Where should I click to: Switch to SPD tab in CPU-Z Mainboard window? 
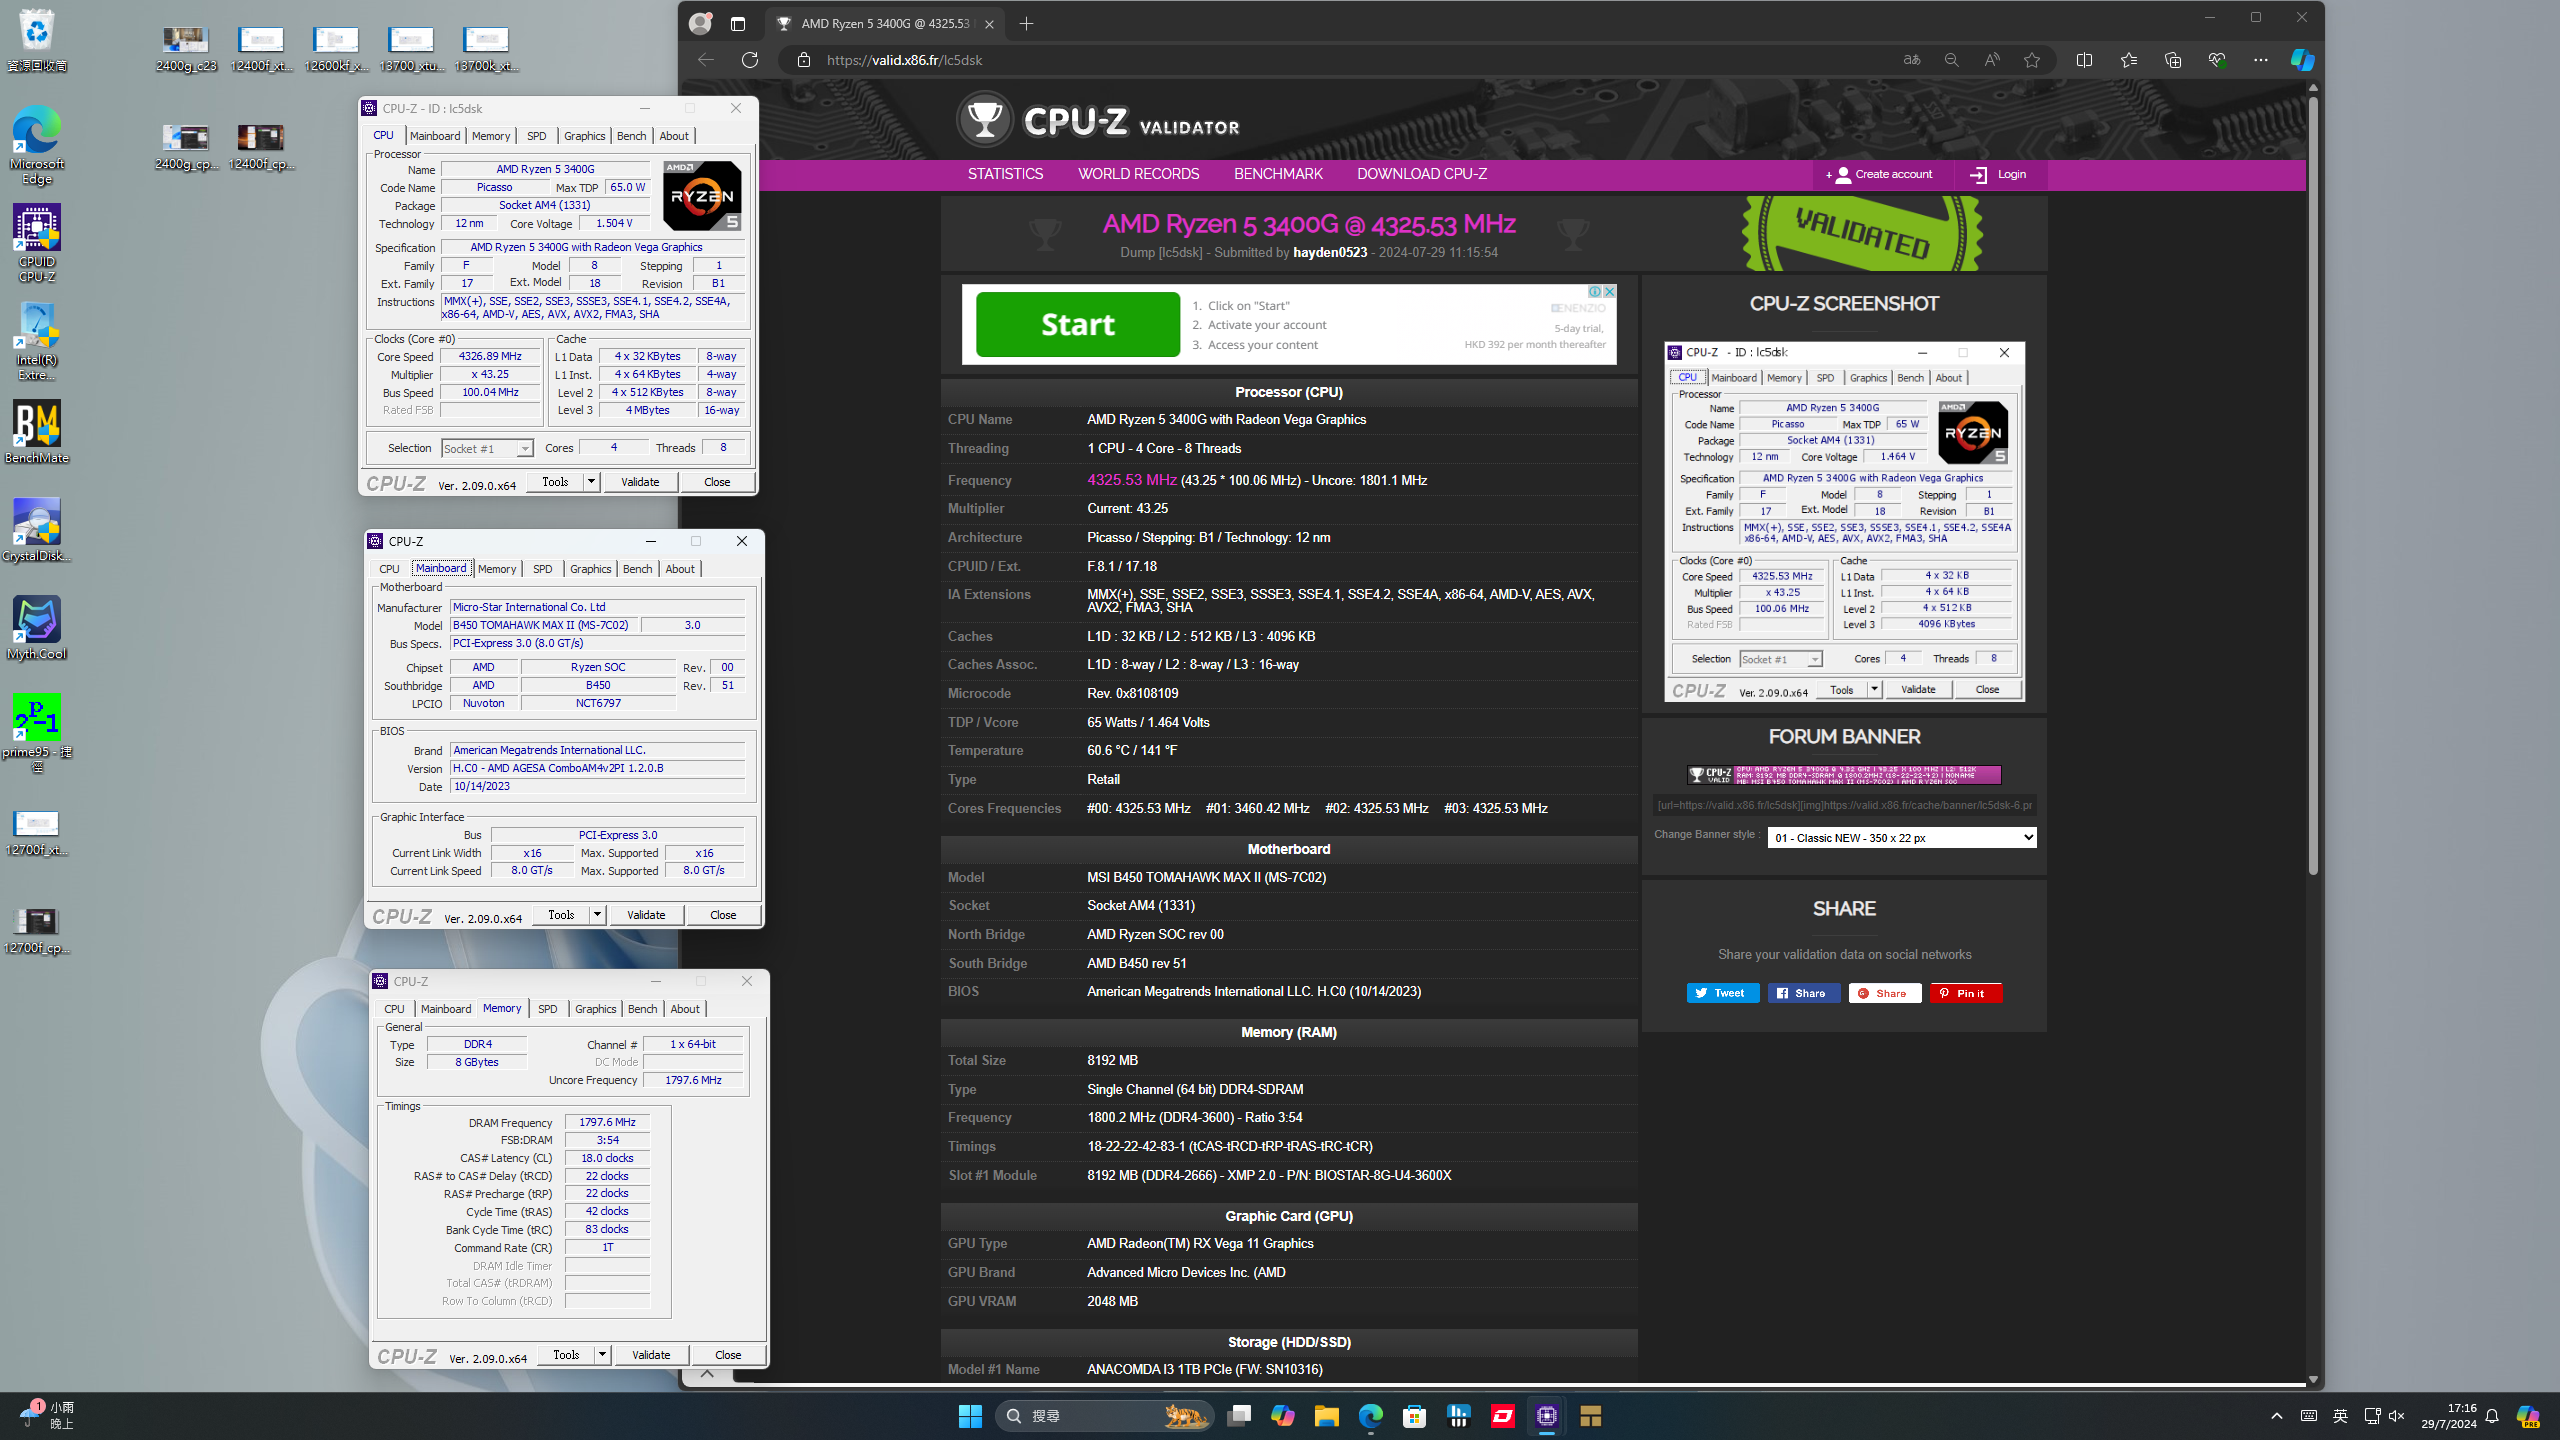(x=542, y=569)
